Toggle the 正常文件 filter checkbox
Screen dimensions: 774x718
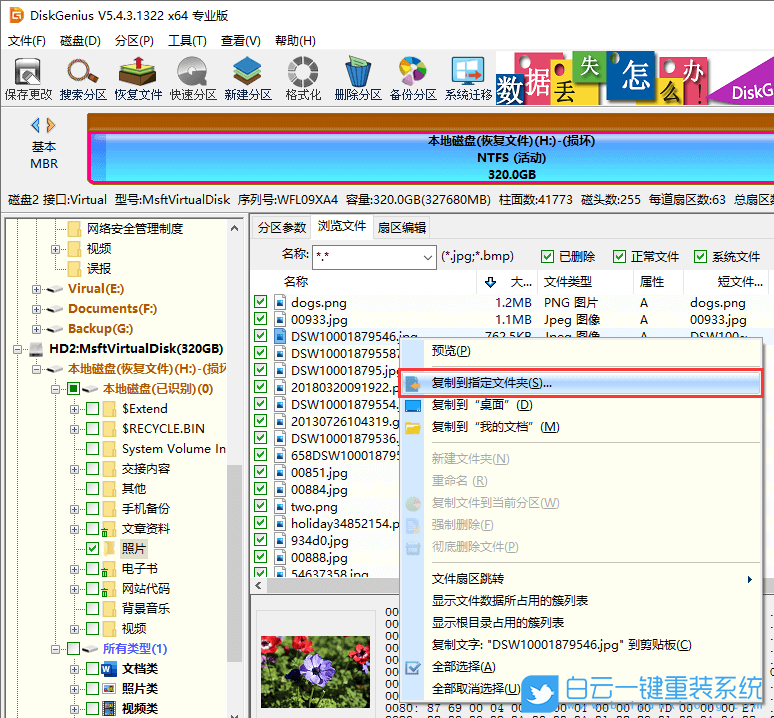619,257
